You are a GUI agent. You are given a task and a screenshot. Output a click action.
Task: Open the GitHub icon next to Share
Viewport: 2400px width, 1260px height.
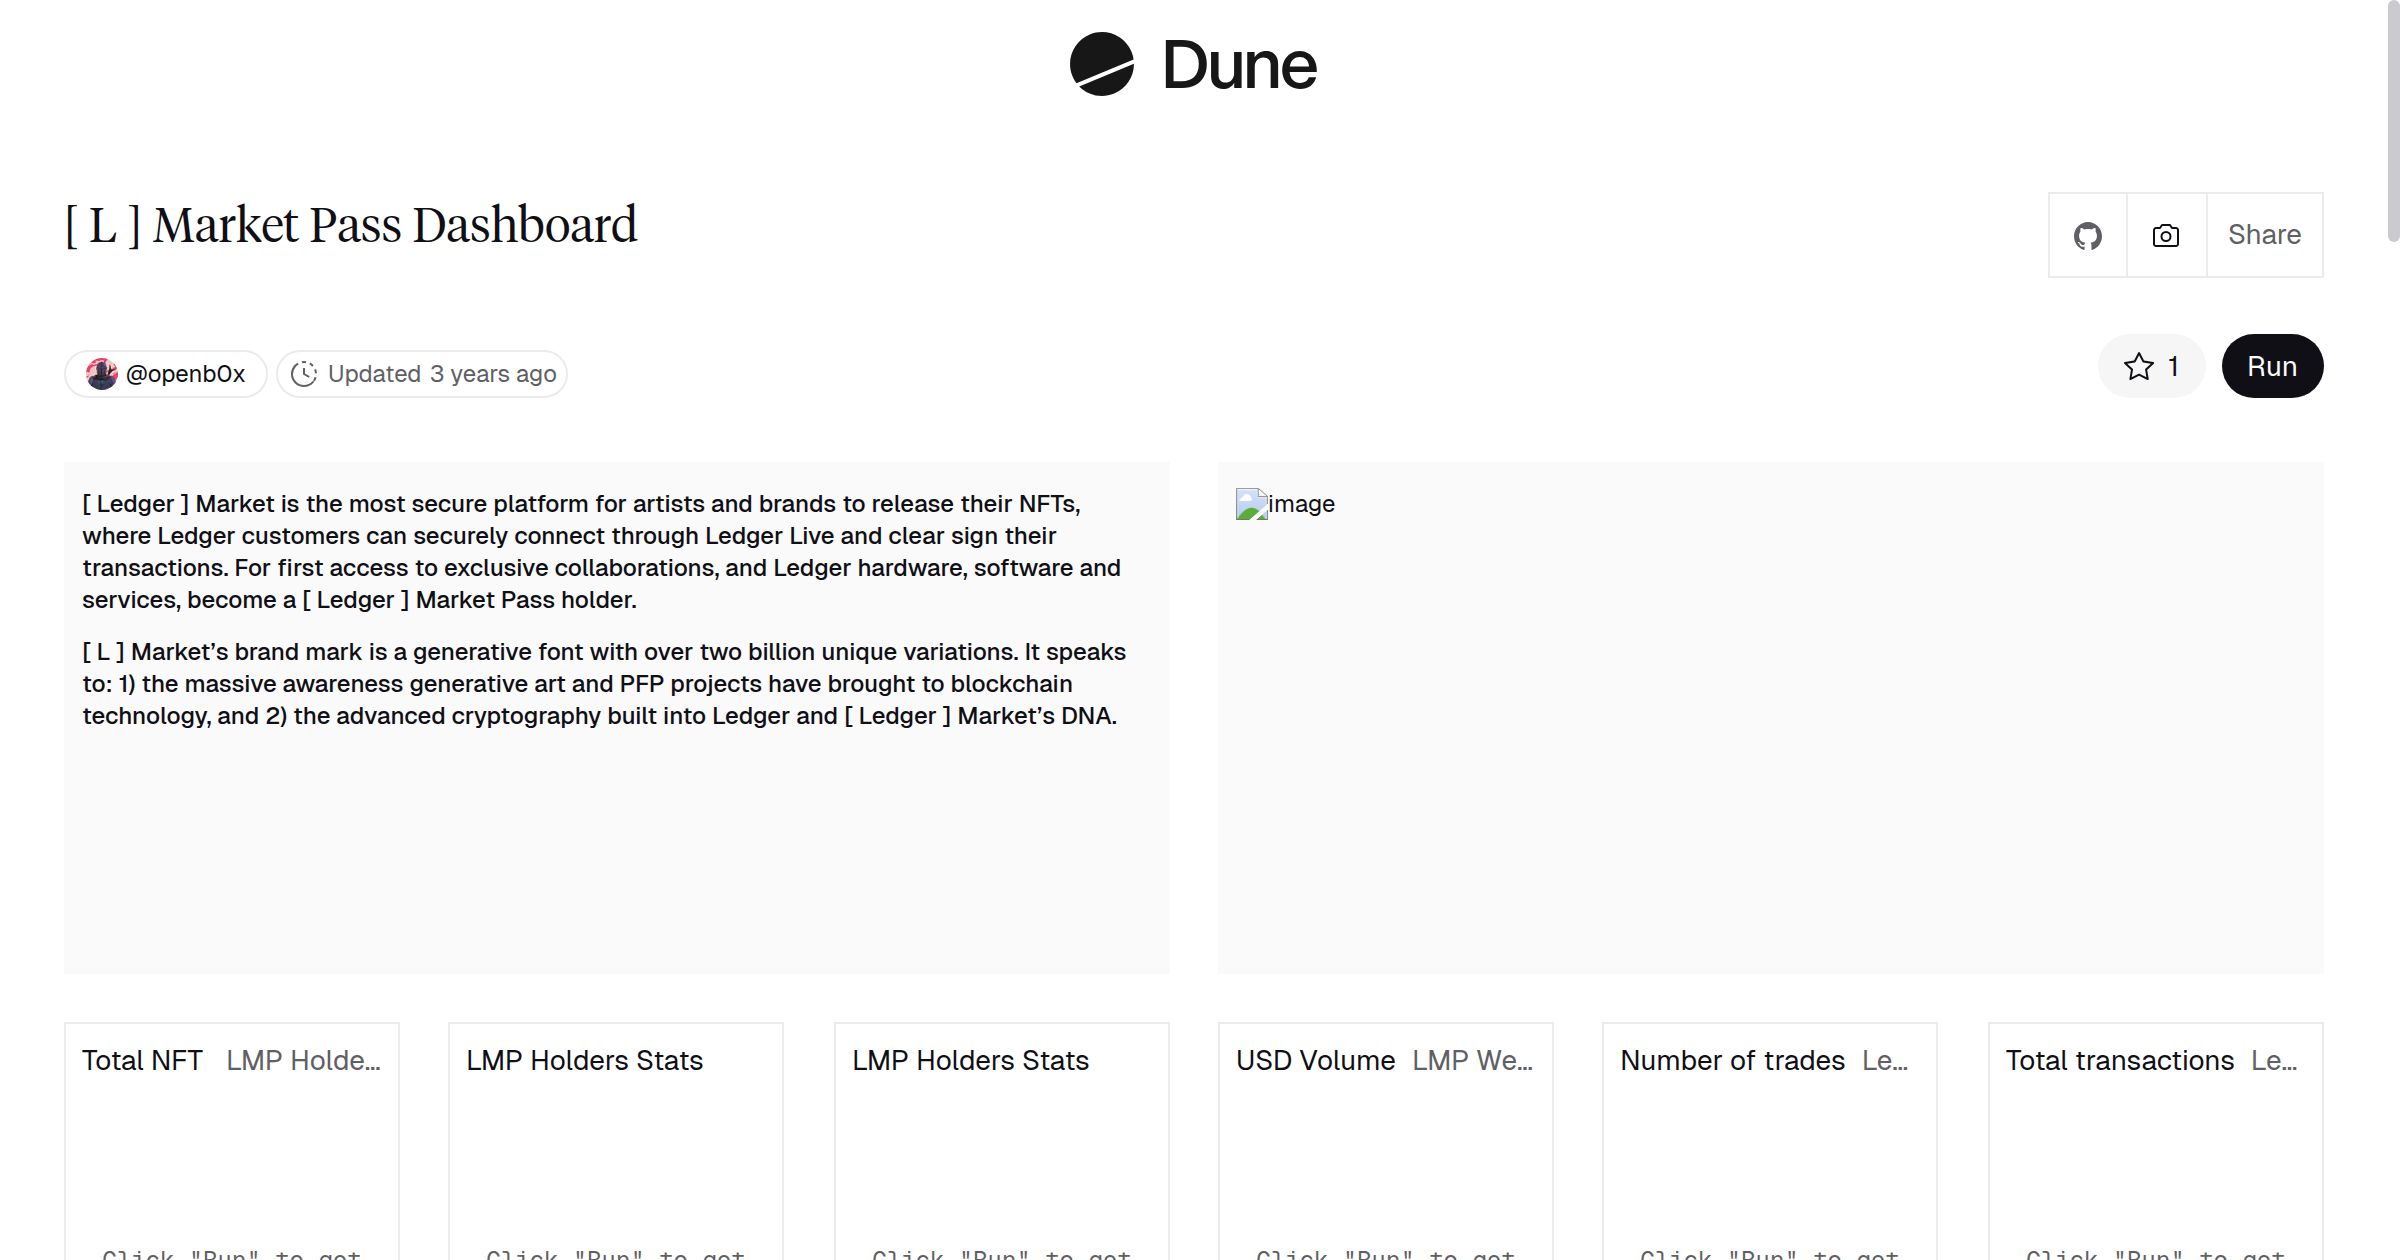(2088, 234)
